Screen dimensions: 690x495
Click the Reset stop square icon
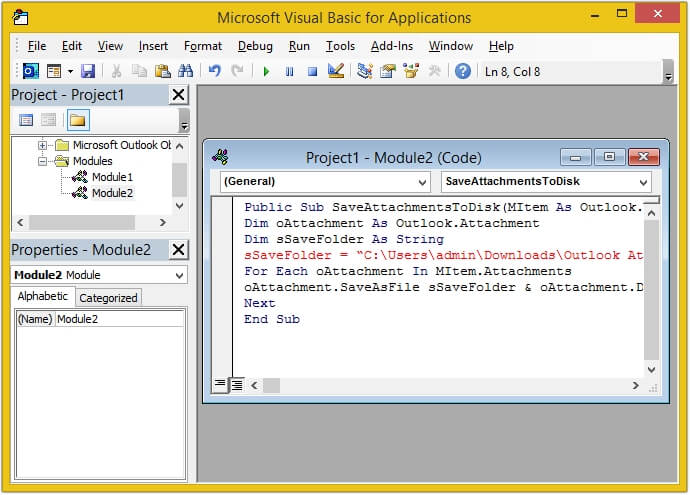(x=312, y=71)
